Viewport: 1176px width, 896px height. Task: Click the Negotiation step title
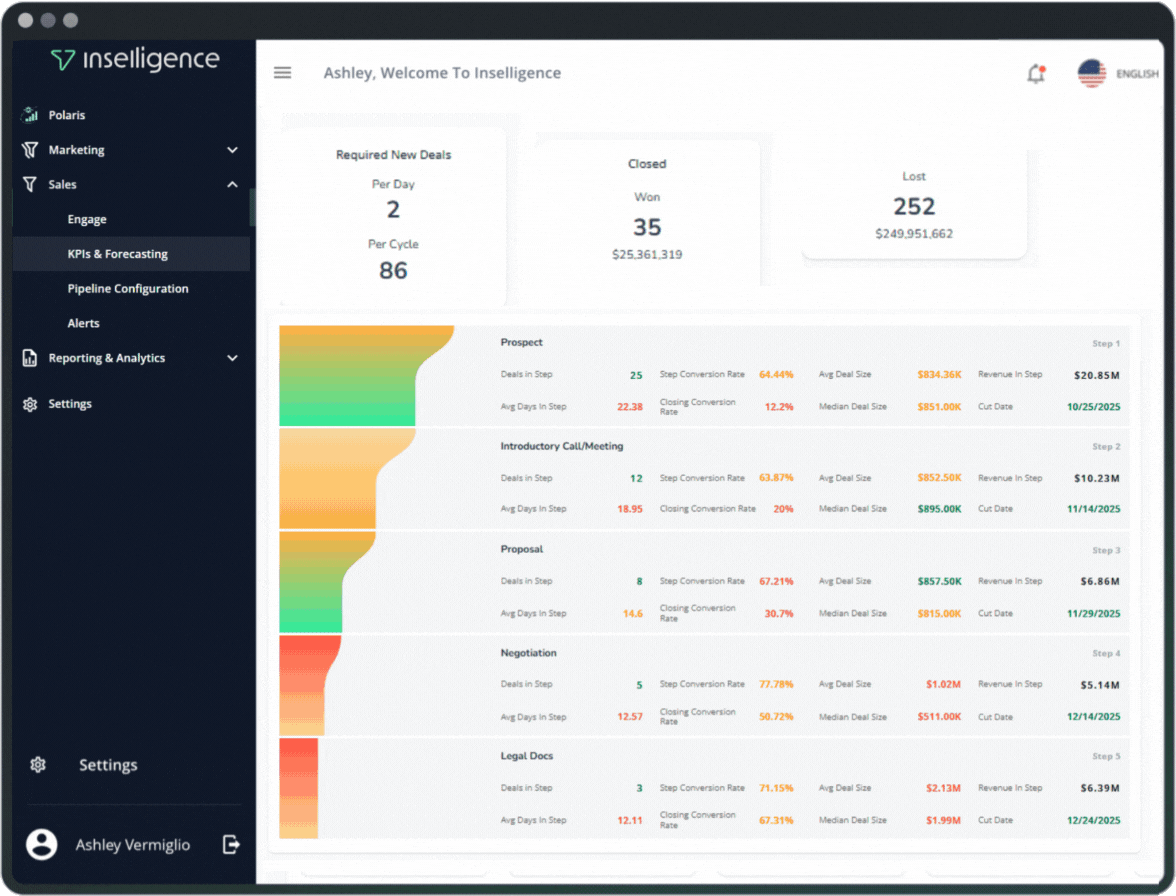coord(528,653)
